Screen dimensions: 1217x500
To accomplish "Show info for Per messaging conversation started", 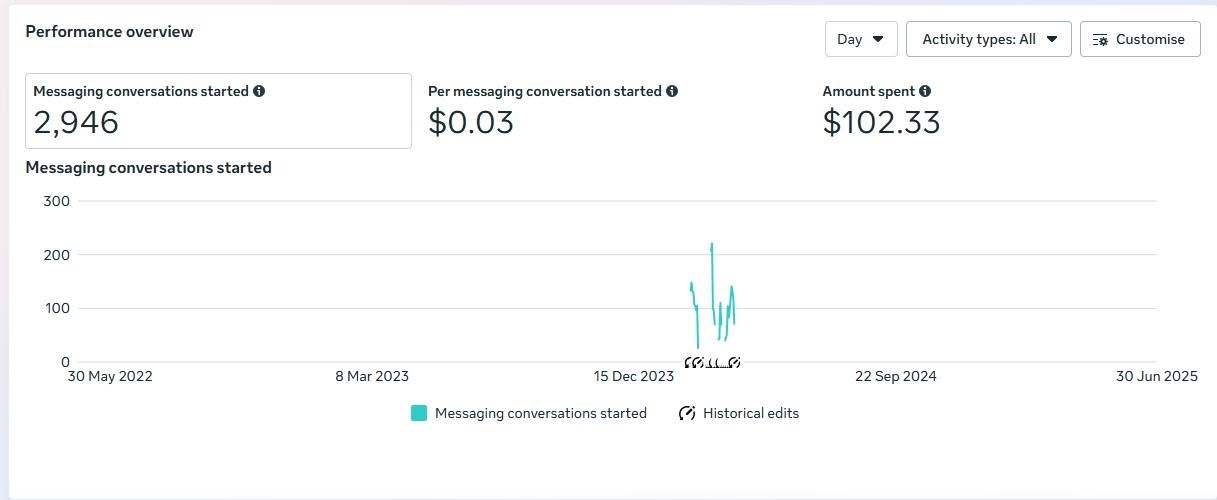I will click(672, 91).
